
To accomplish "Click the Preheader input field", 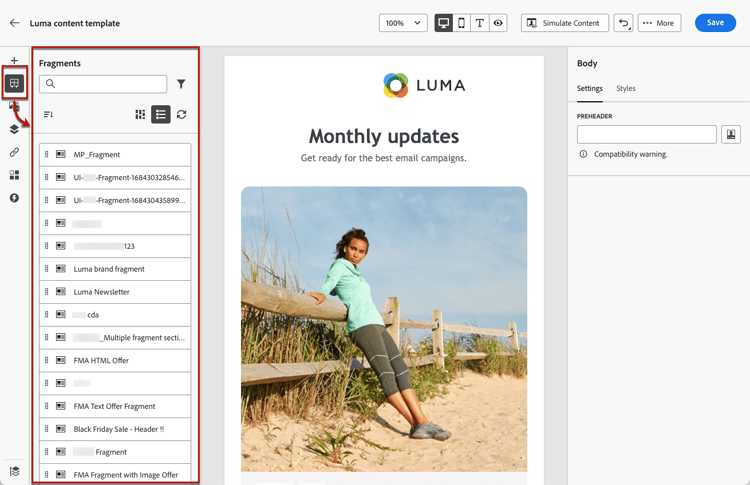I will pyautogui.click(x=646, y=134).
